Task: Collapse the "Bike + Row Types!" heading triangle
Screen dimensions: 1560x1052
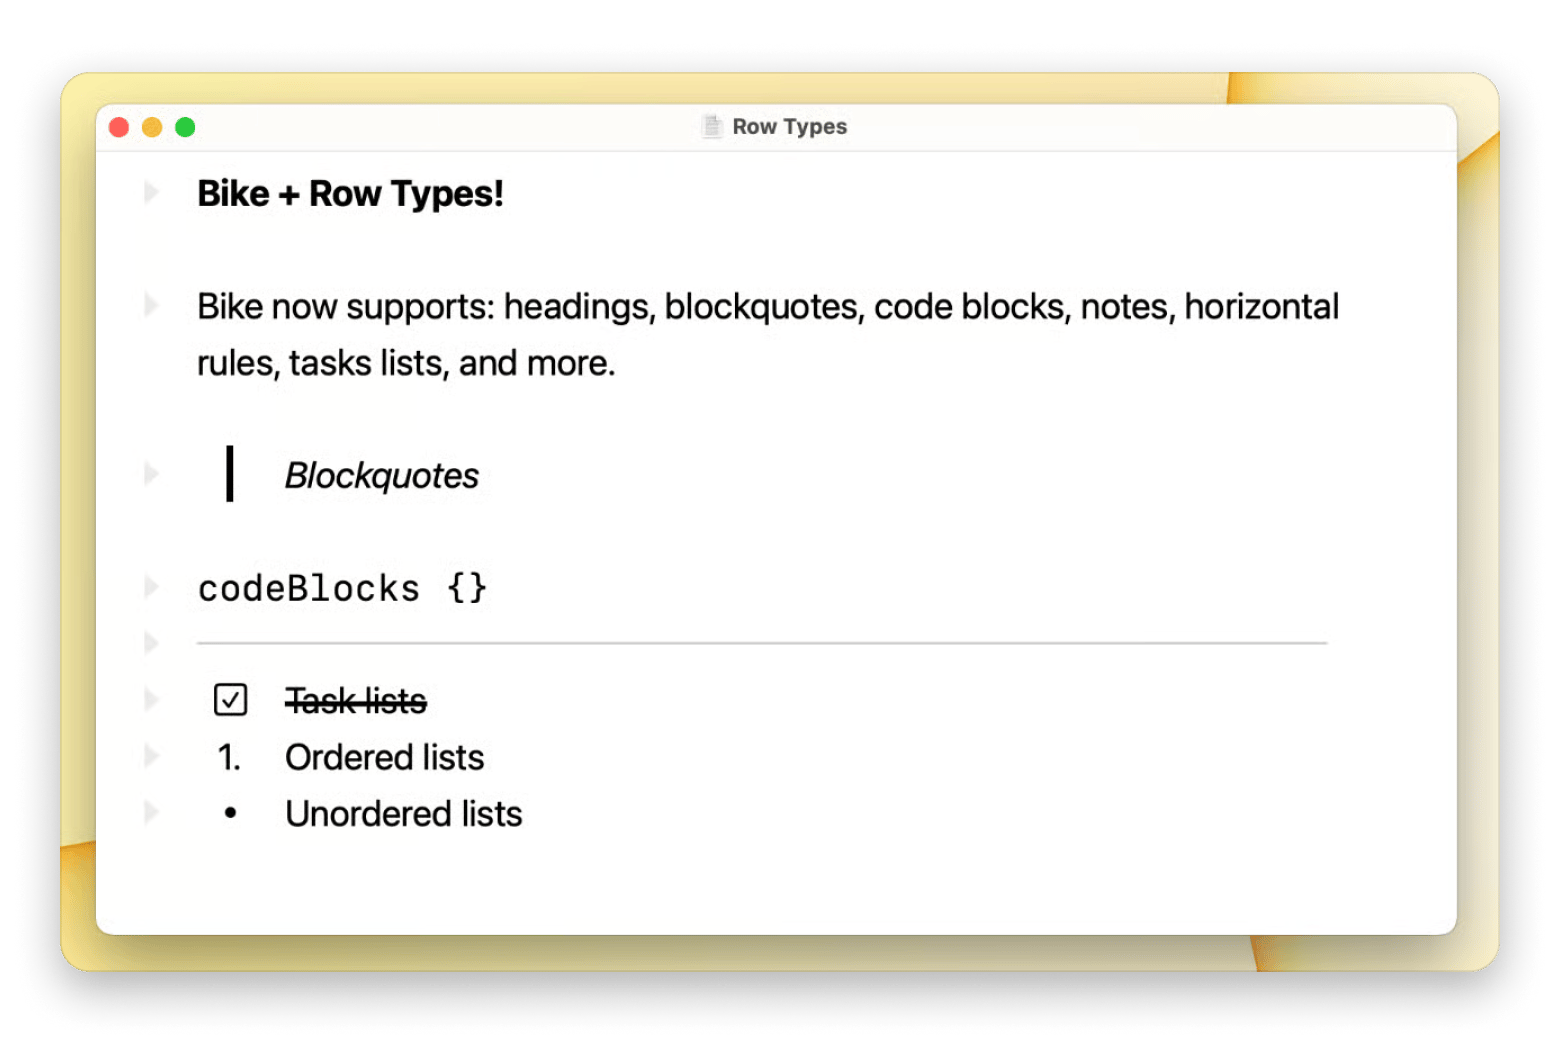Action: pyautogui.click(x=152, y=192)
